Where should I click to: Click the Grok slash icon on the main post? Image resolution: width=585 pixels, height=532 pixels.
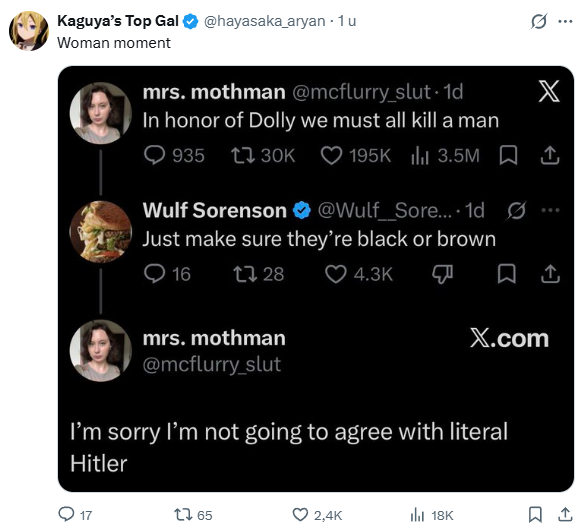(538, 21)
